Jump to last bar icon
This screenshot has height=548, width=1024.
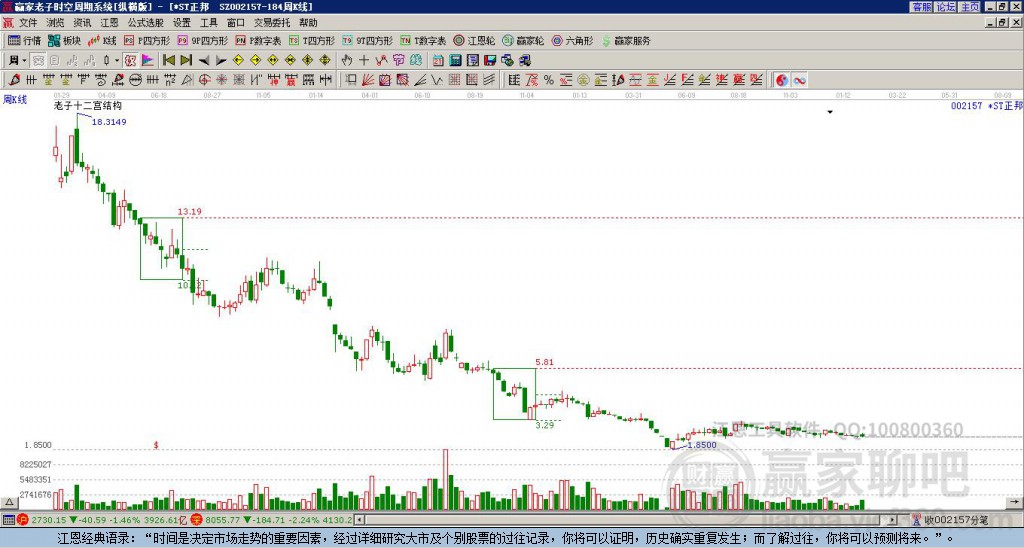[186, 60]
